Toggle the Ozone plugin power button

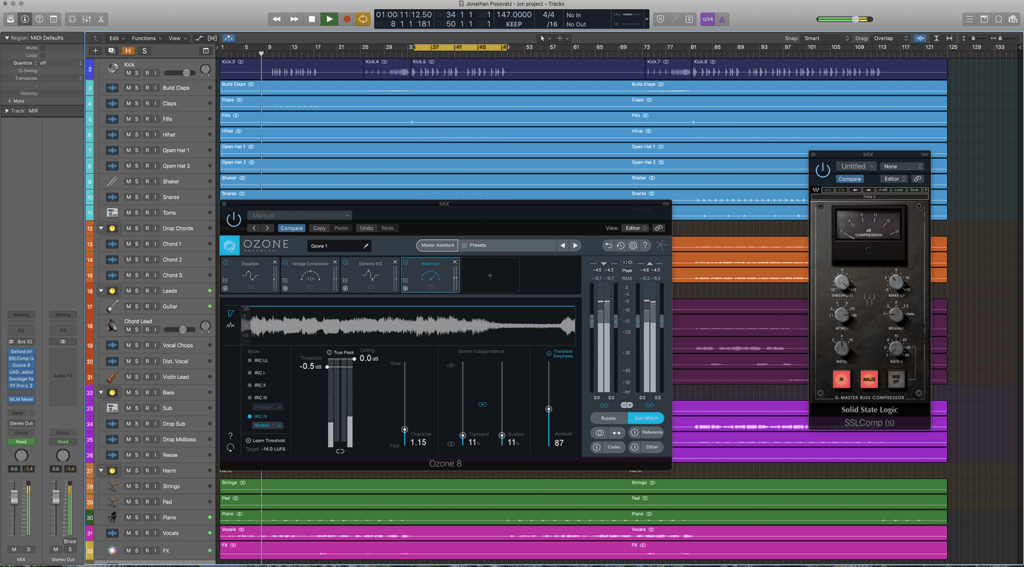[x=234, y=220]
